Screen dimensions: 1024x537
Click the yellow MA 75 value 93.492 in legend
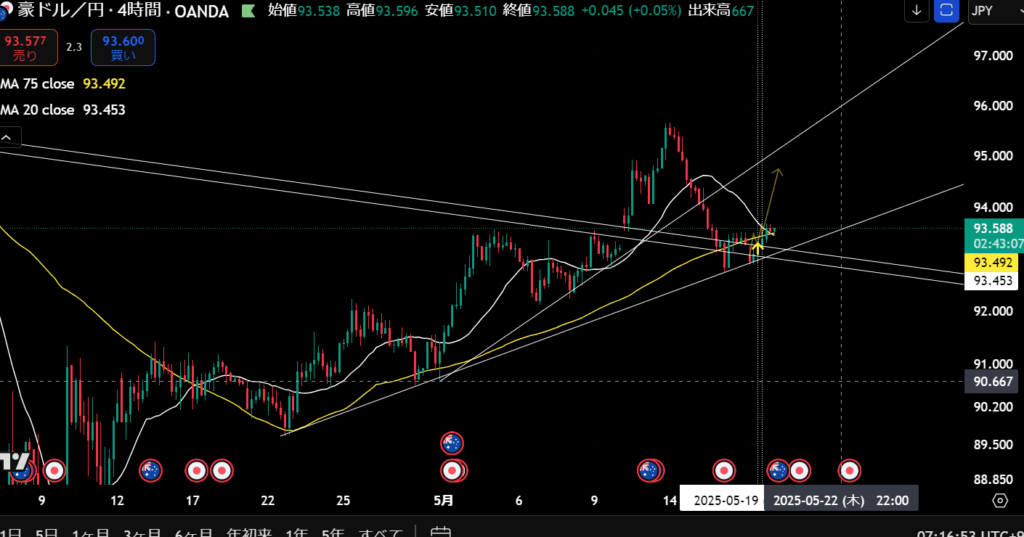[104, 84]
